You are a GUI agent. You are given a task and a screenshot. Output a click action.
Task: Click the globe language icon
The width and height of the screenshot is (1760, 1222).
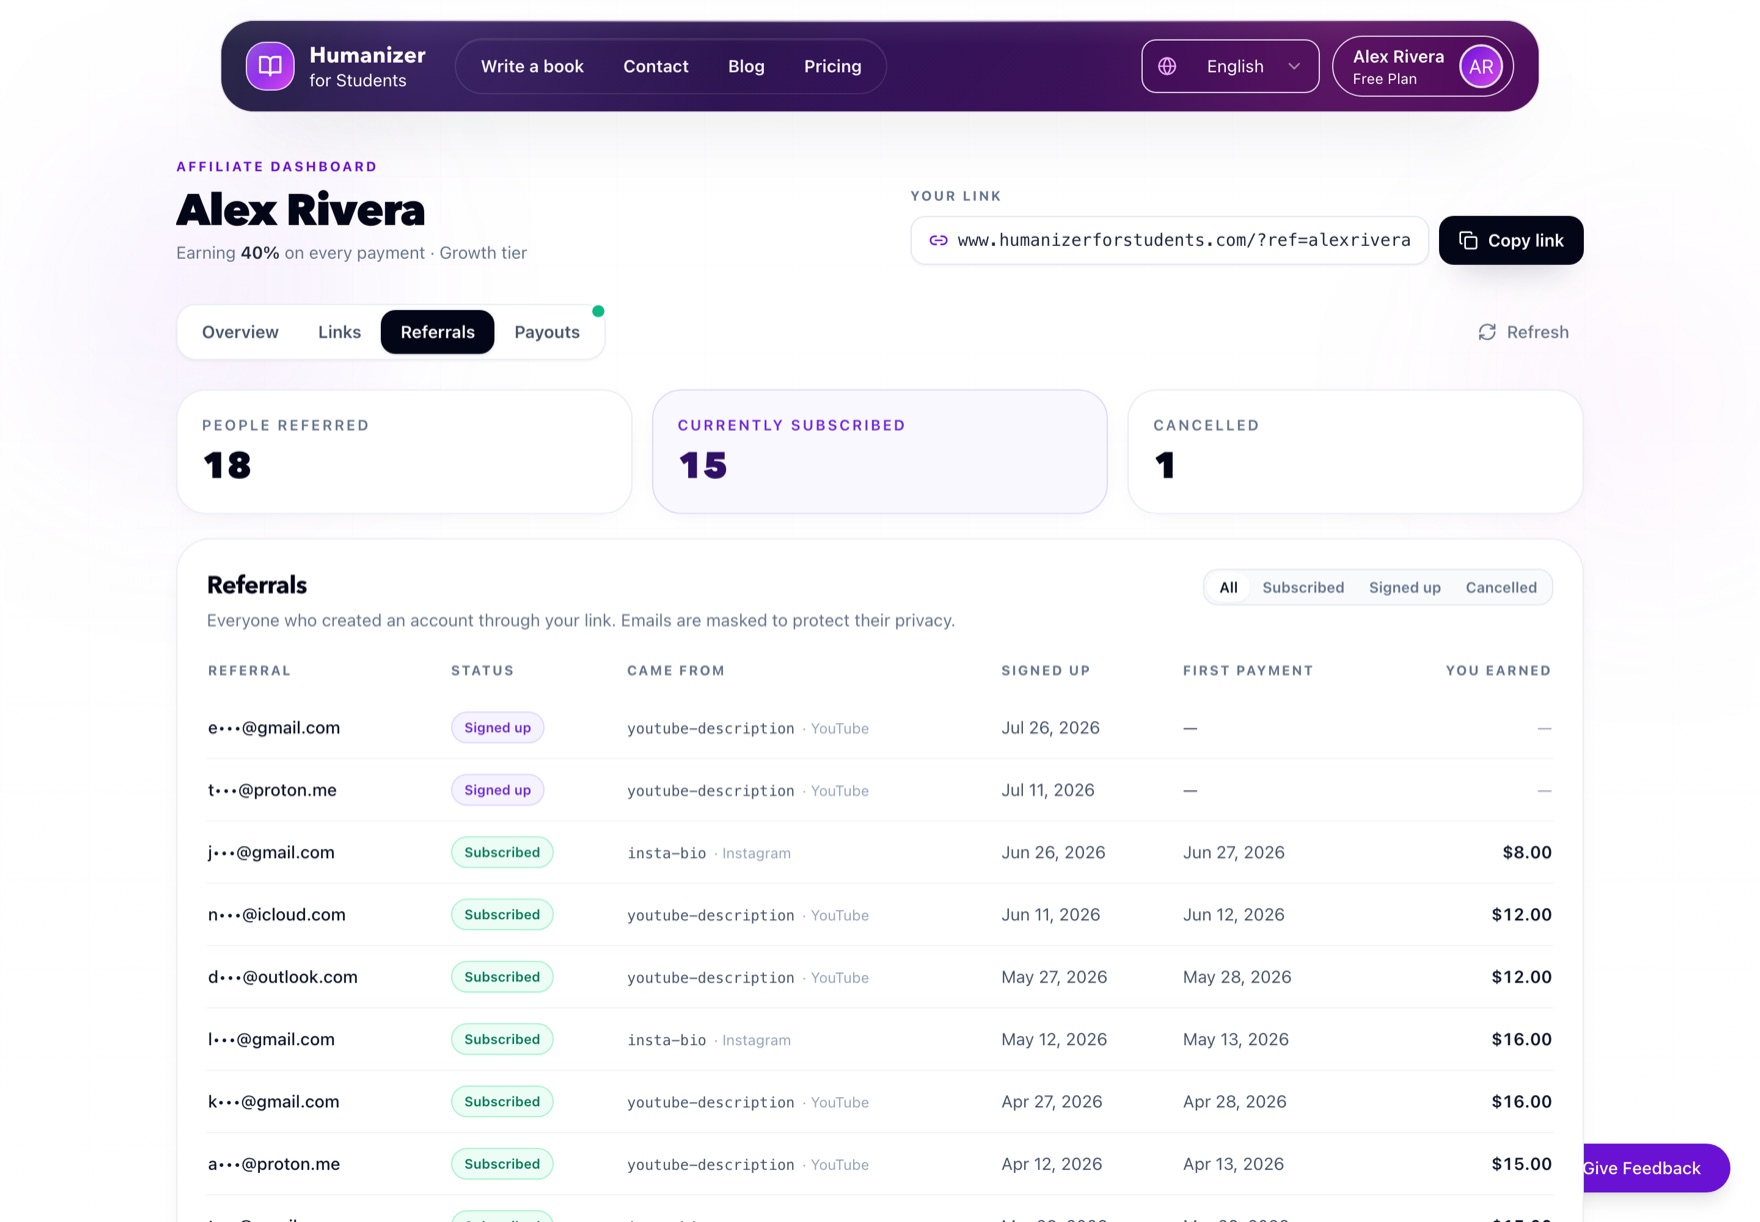coord(1167,66)
